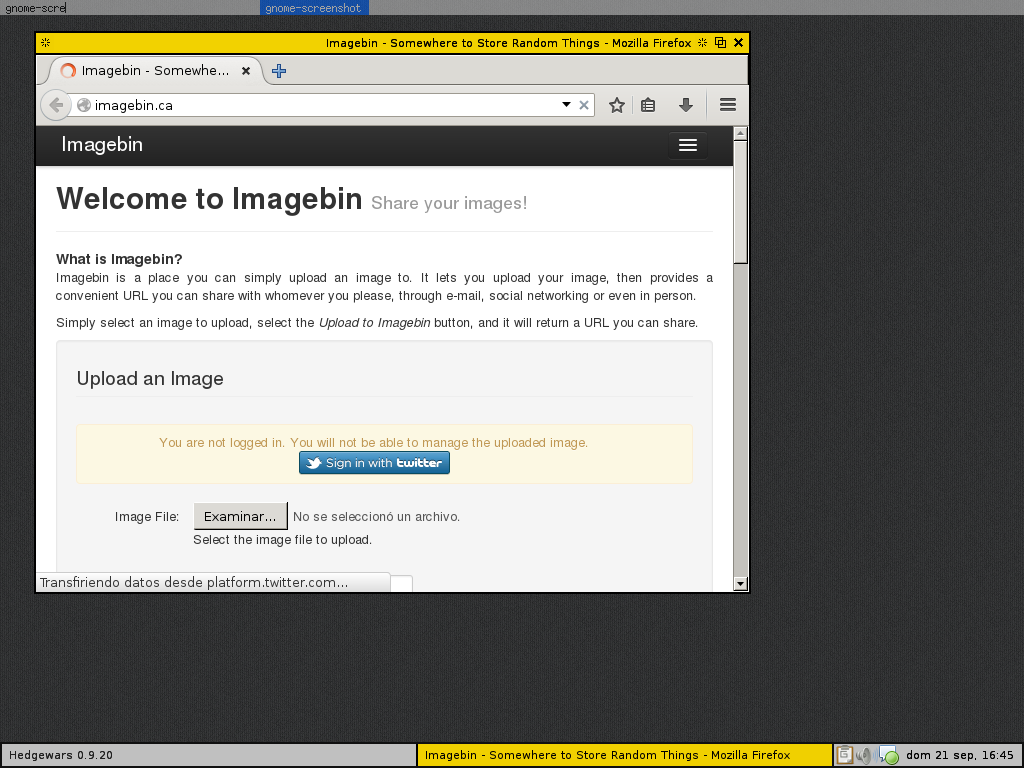This screenshot has width=1024, height=768.
Task: Click the gnome-scre text entry at top-left
Action: [35, 8]
